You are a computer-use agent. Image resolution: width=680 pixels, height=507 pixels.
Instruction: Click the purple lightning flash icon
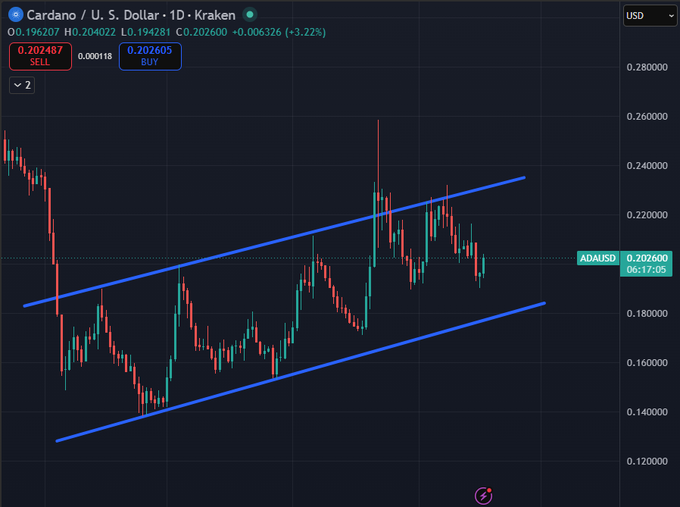483,496
